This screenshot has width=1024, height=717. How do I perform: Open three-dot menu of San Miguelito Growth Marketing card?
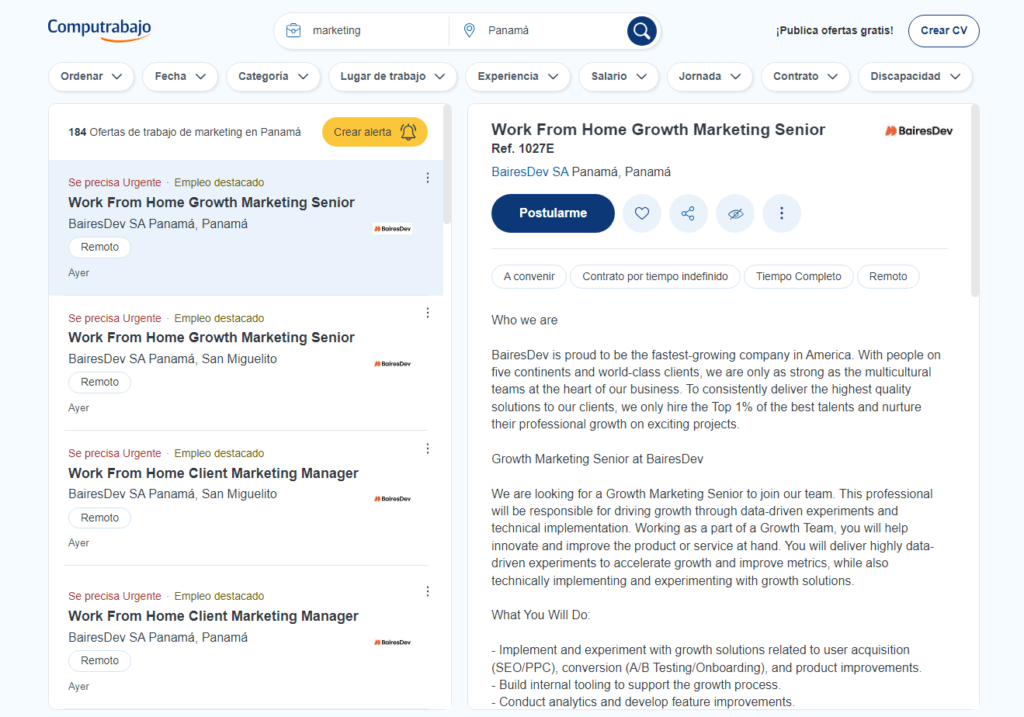[428, 313]
